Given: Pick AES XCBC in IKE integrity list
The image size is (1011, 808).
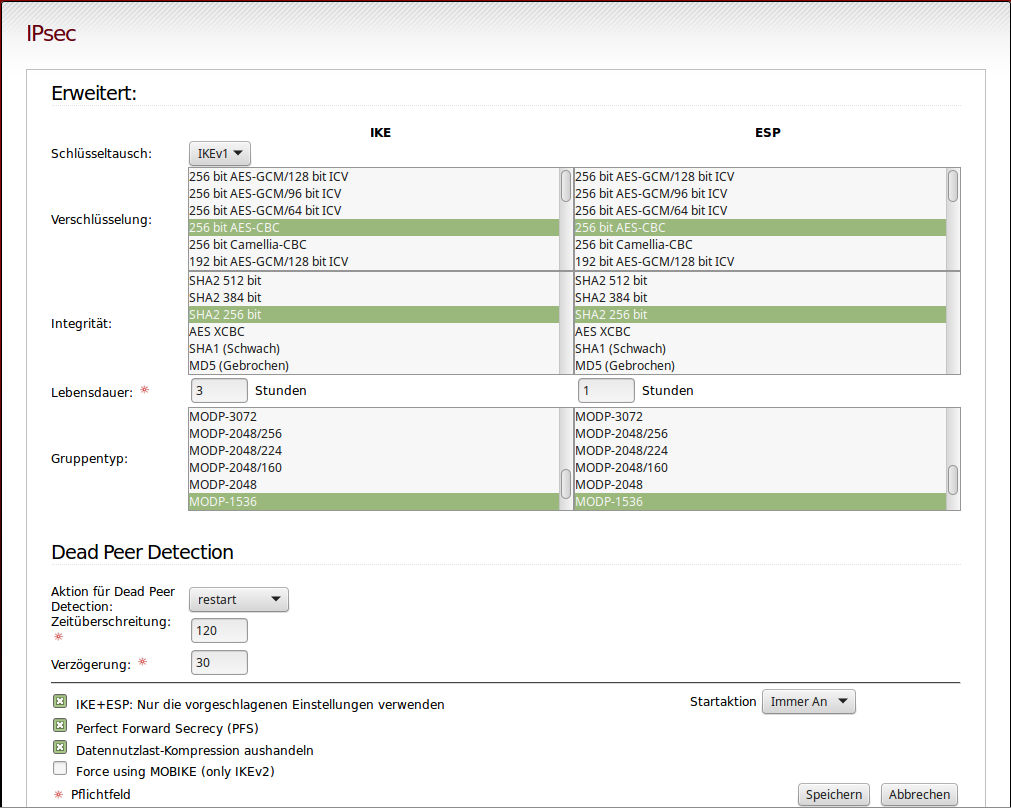Looking at the screenshot, I should 373,332.
